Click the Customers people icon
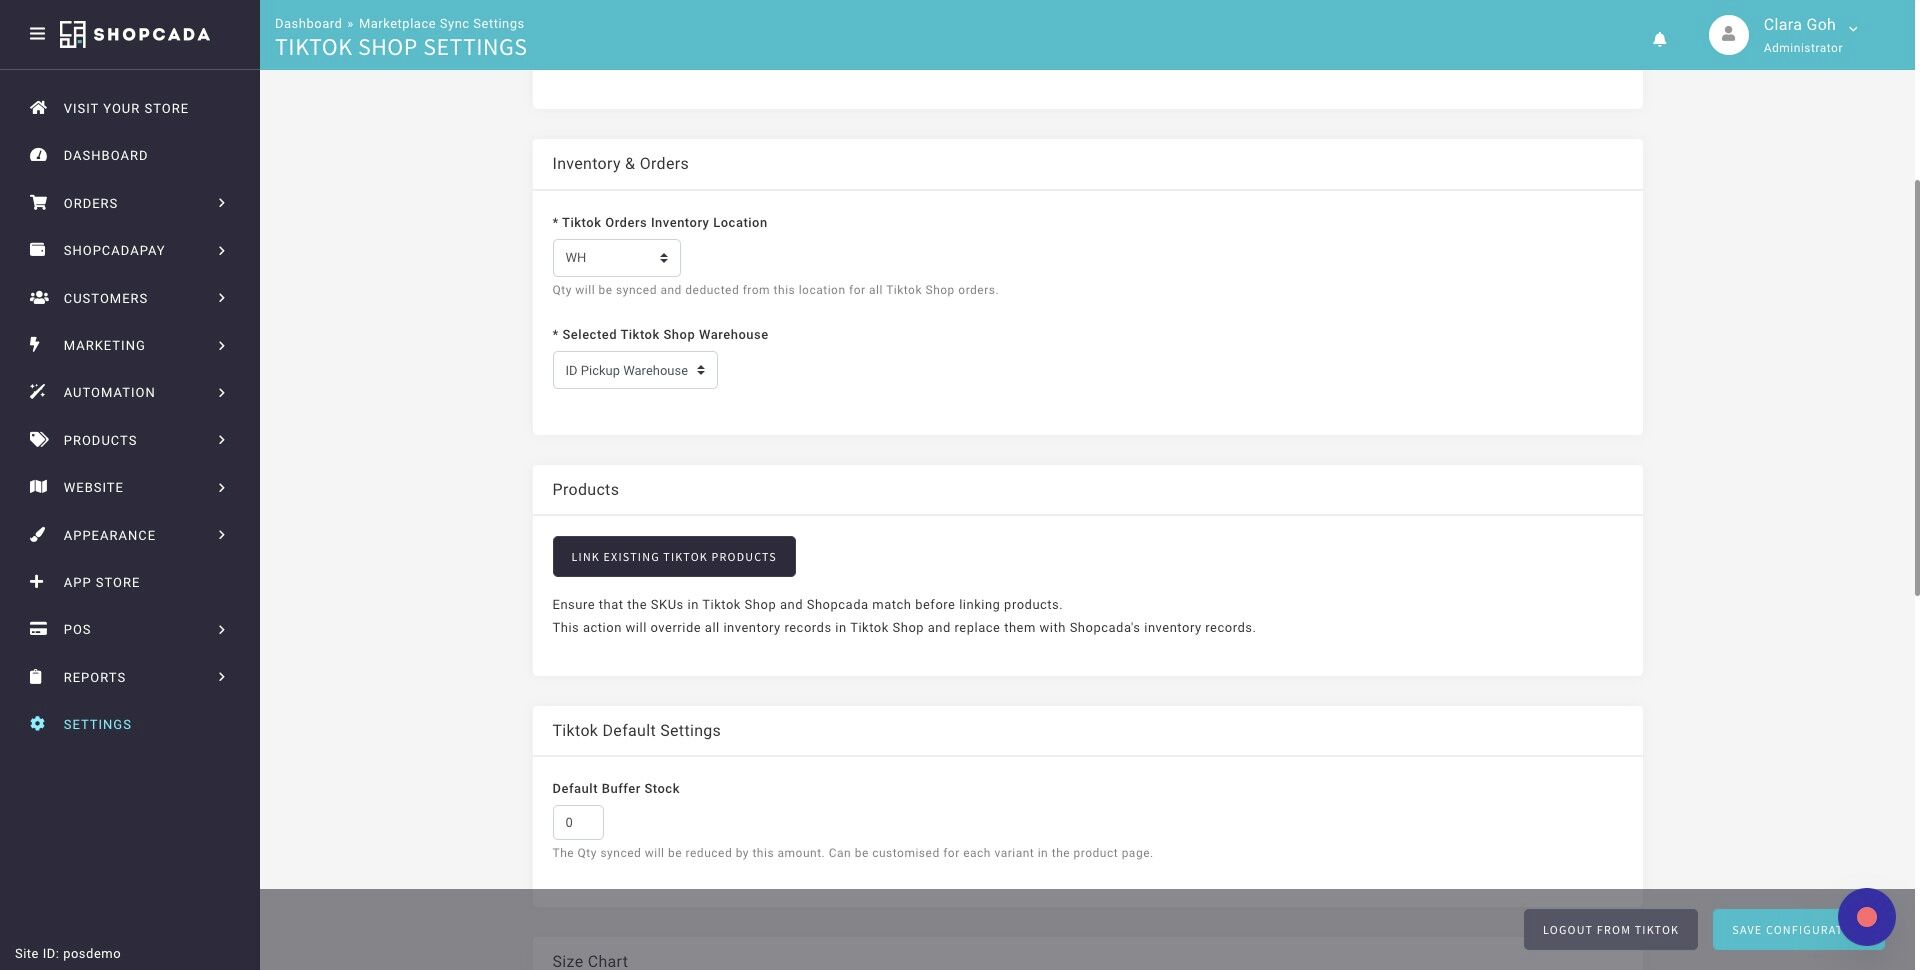The image size is (1920, 970). pyautogui.click(x=38, y=298)
